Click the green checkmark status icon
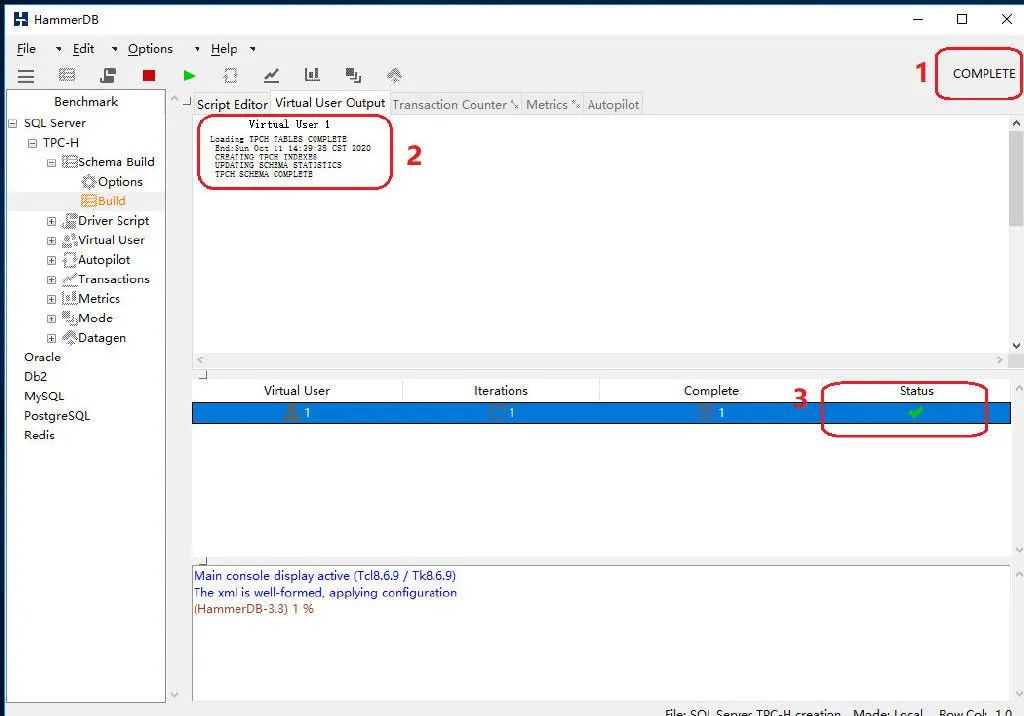This screenshot has height=716, width=1024. coord(916,412)
